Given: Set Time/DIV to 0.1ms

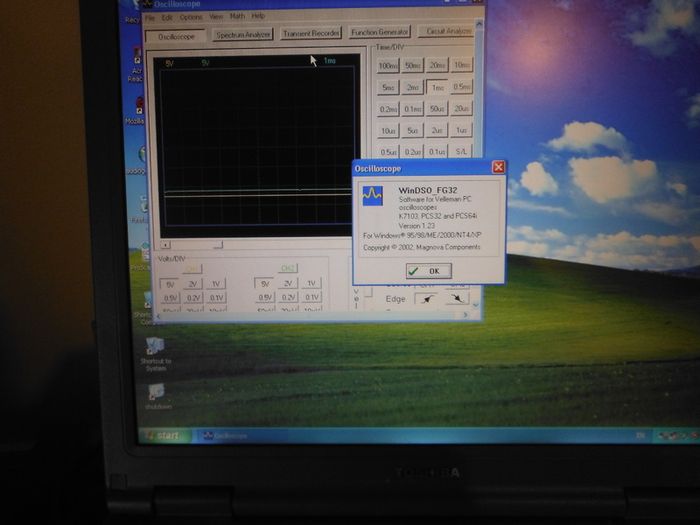Looking at the screenshot, I should point(412,109).
